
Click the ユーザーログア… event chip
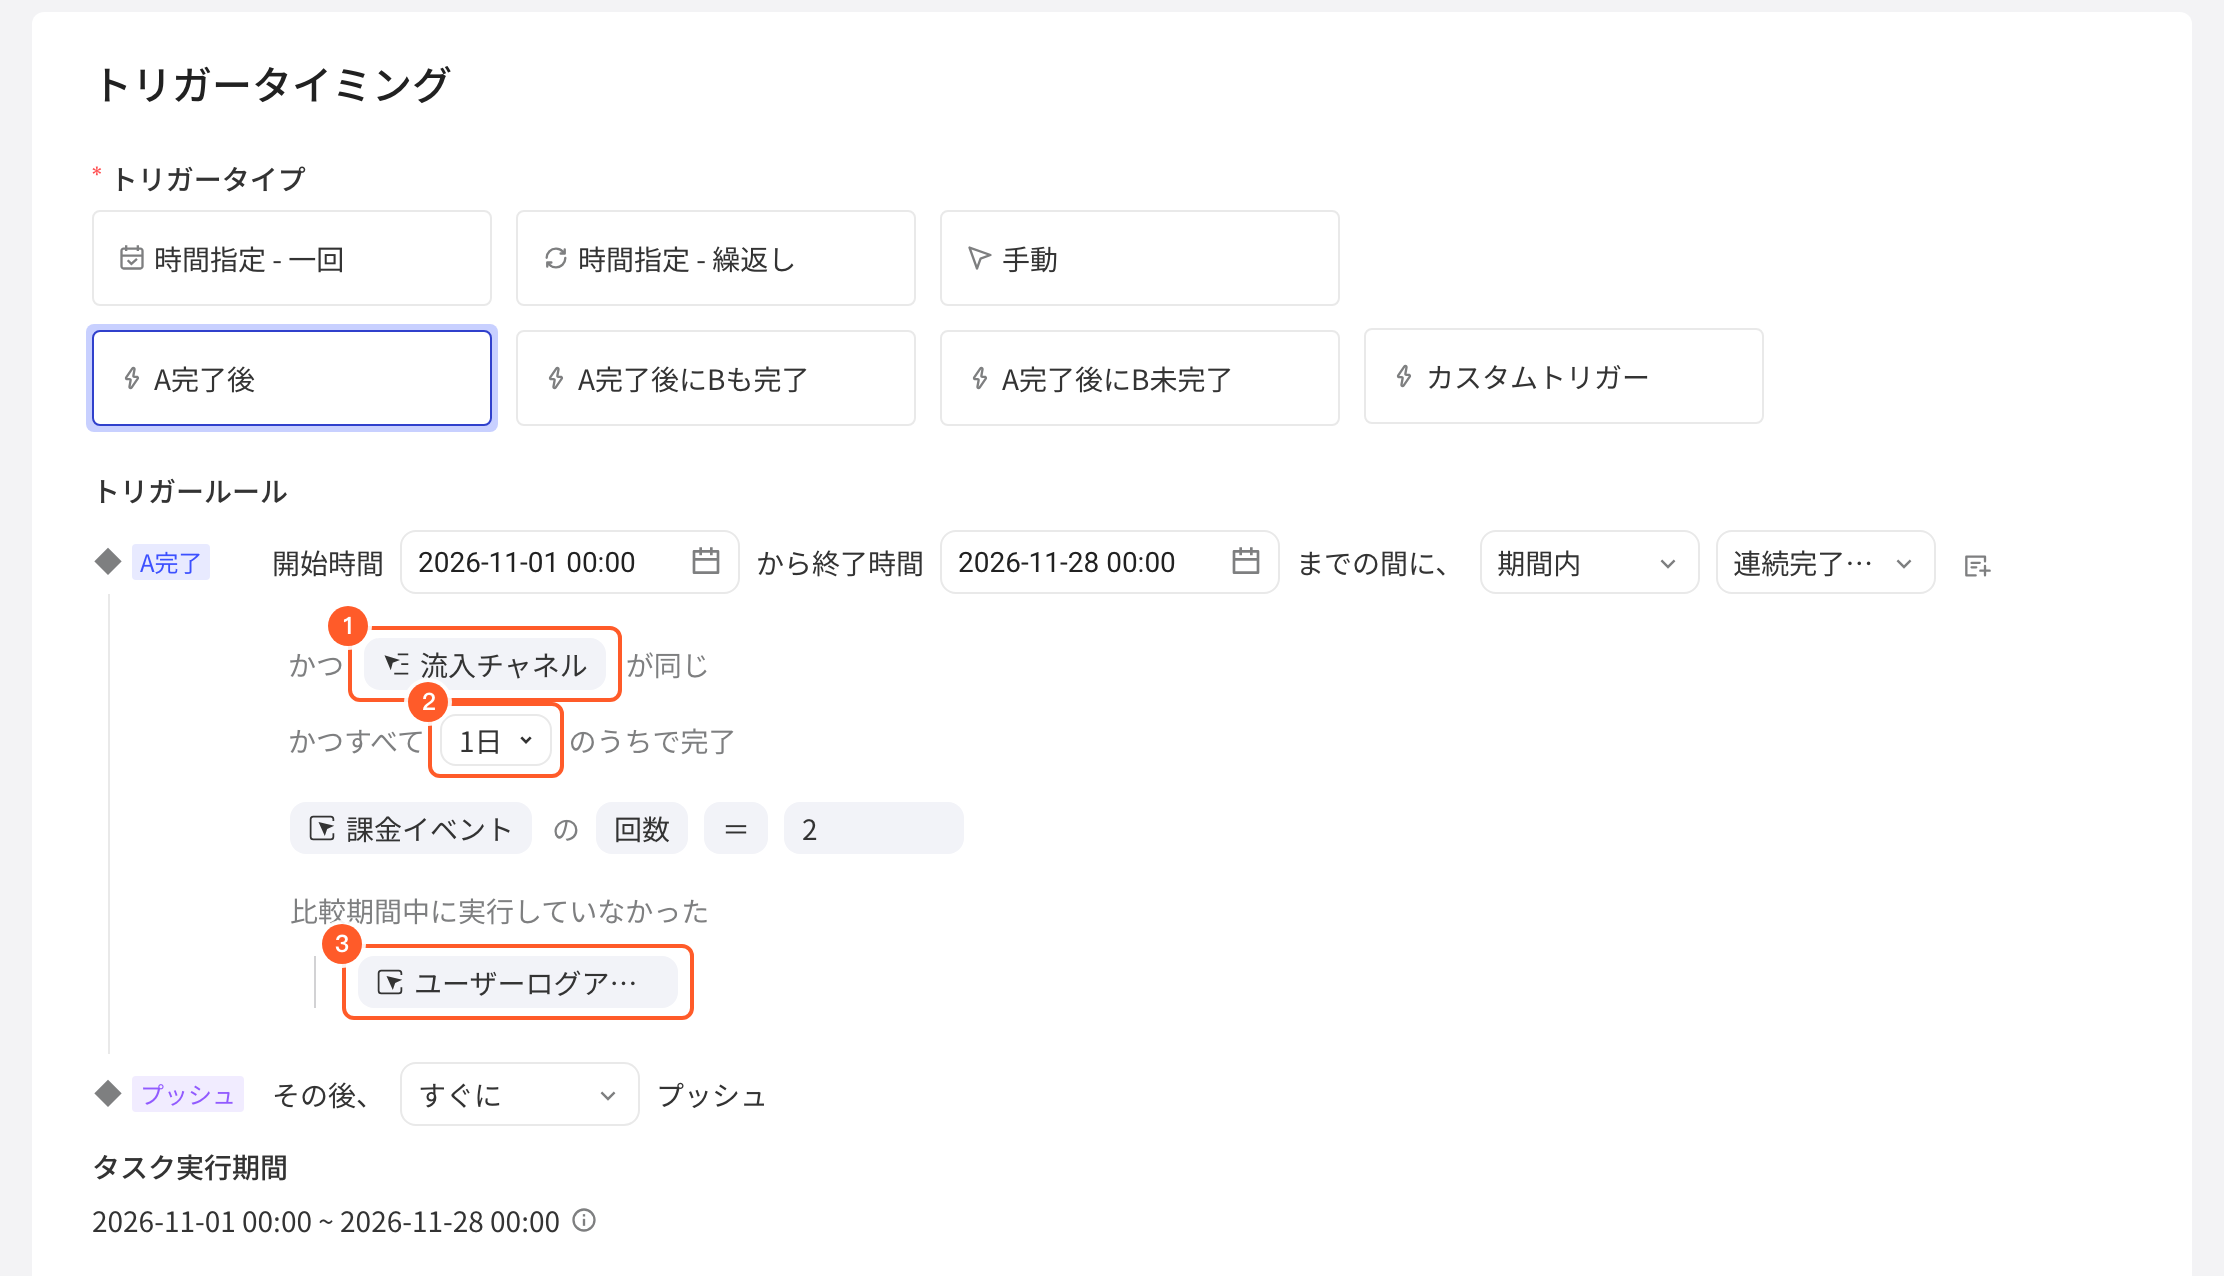click(518, 982)
